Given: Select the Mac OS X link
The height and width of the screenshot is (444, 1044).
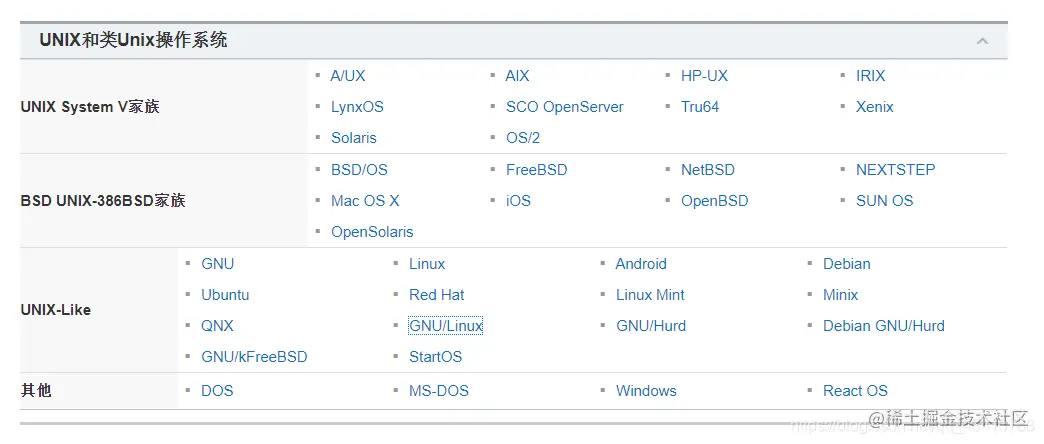Looking at the screenshot, I should tap(365, 201).
